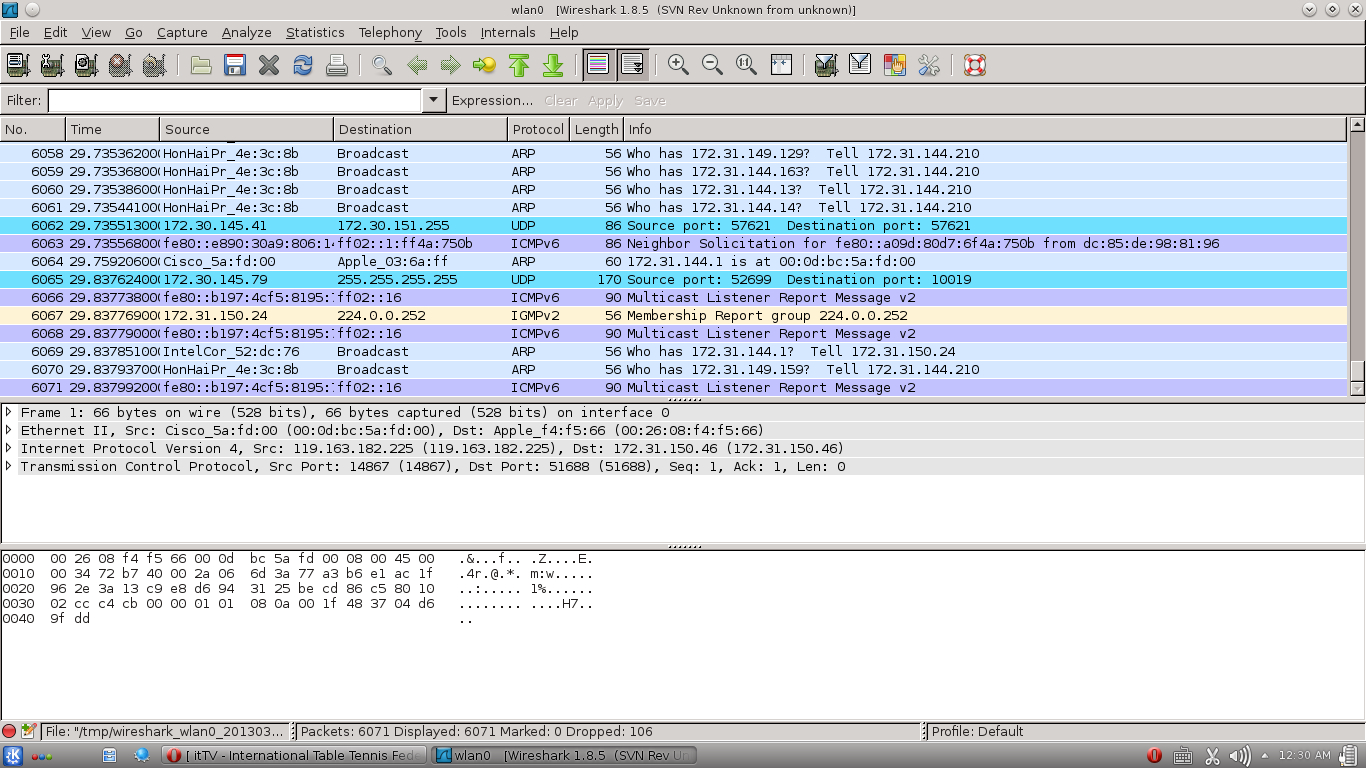Jump to the first packet arrow icon
Screen dimensions: 1366x768
(x=519, y=65)
